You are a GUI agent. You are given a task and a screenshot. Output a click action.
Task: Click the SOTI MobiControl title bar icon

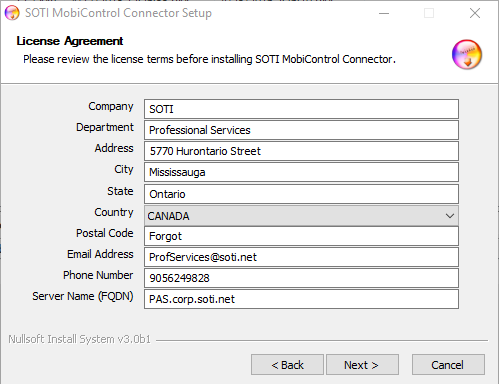click(12, 13)
